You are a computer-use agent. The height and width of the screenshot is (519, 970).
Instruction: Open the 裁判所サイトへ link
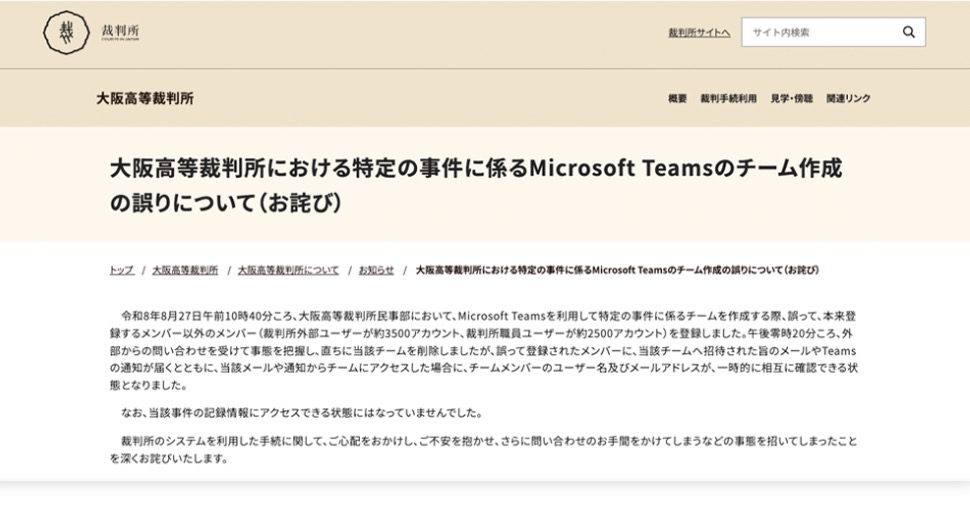(699, 33)
